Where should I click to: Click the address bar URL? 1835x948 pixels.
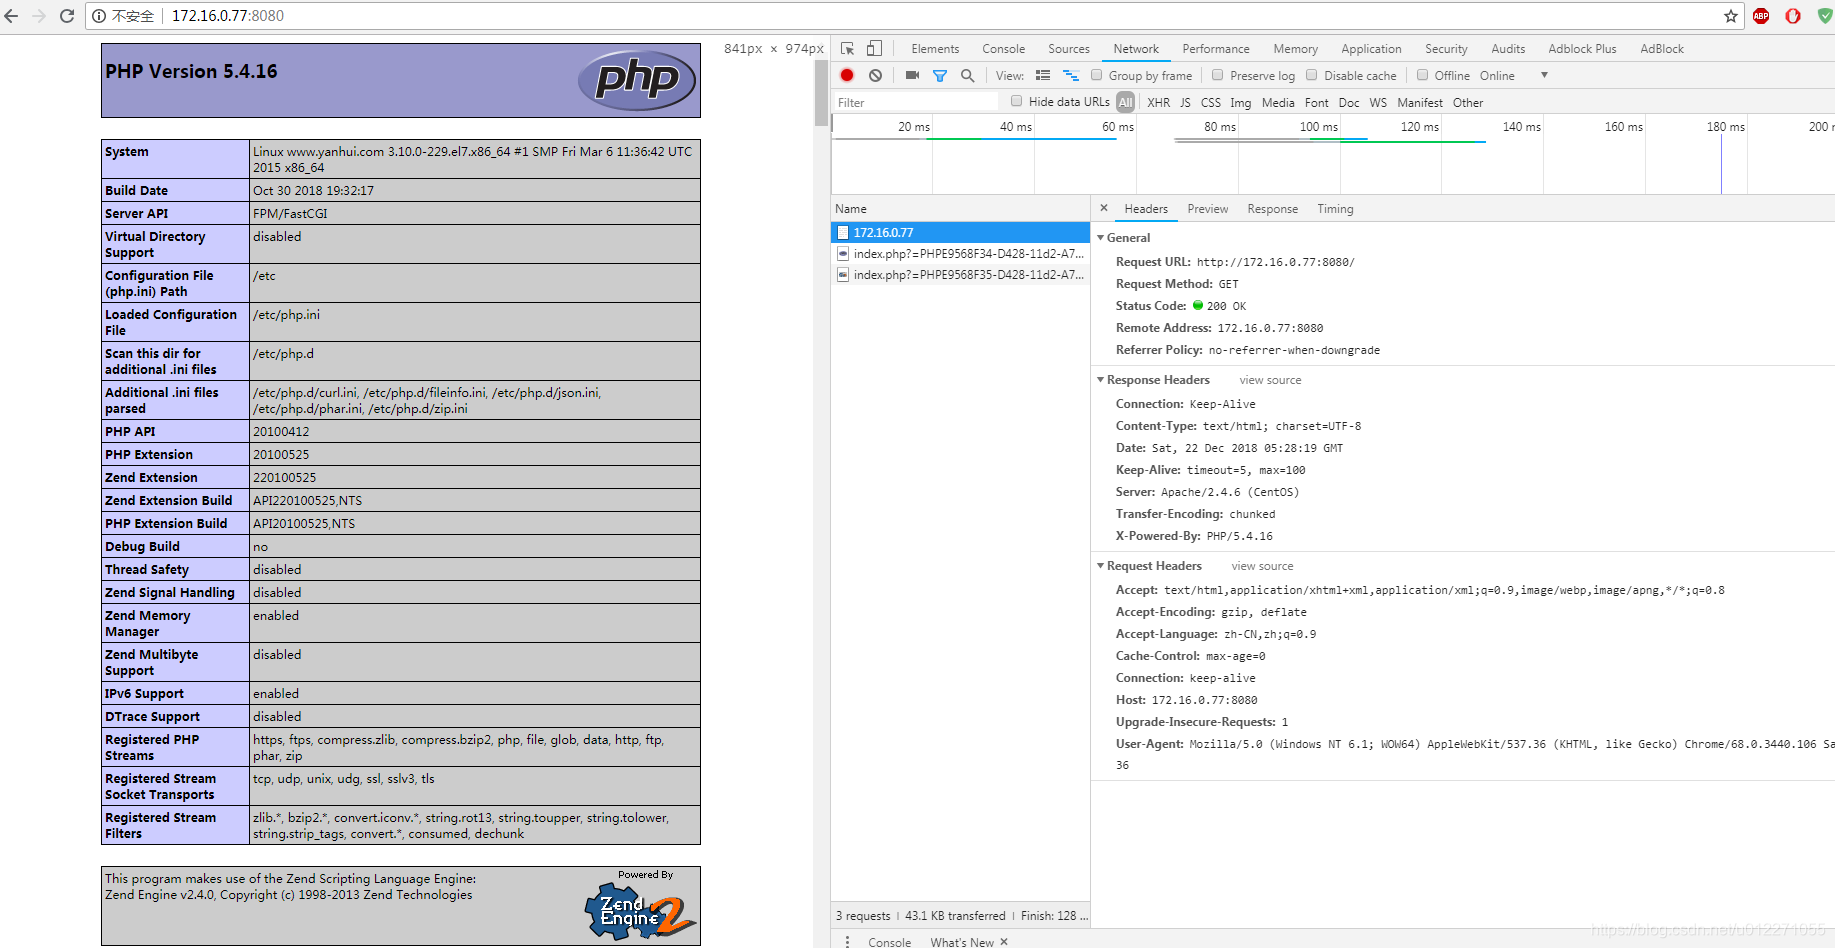point(228,16)
